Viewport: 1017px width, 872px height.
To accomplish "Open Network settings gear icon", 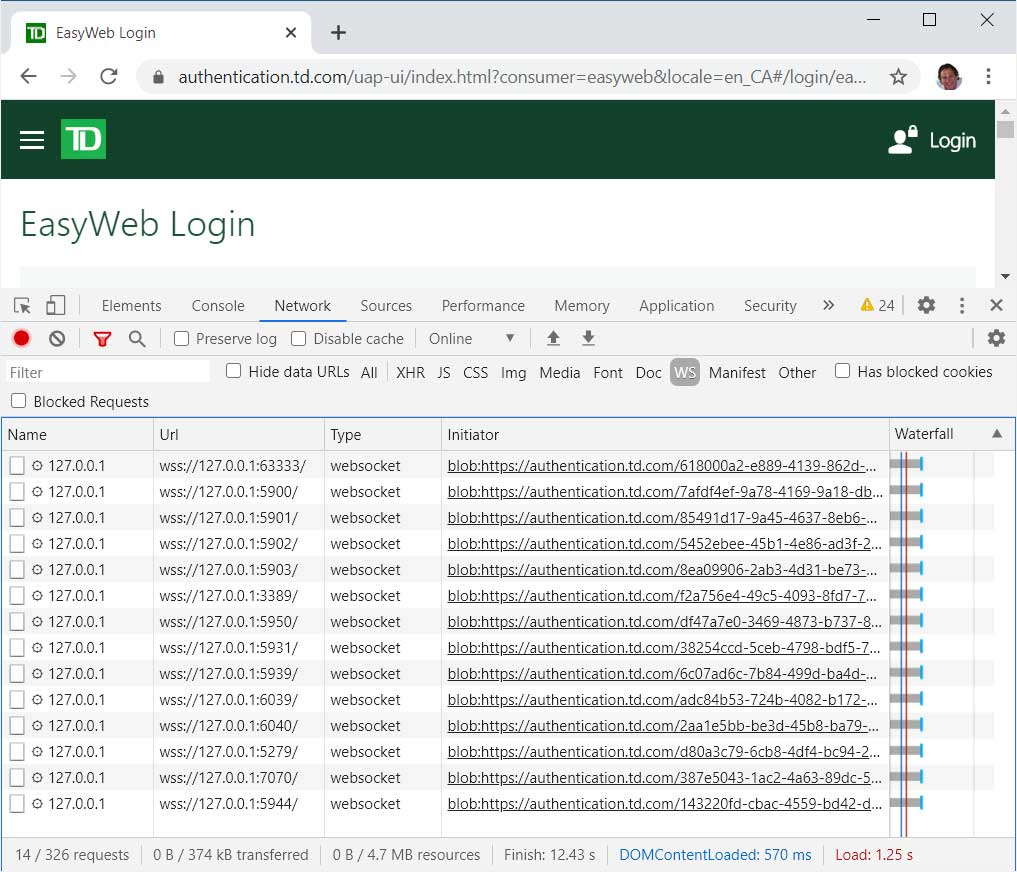I will (996, 338).
